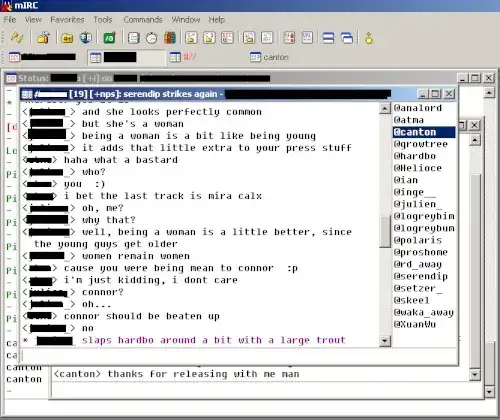Click the Connect lightning bolt toolbar icon
Screen dimensions: 500x420
click(x=17, y=37)
